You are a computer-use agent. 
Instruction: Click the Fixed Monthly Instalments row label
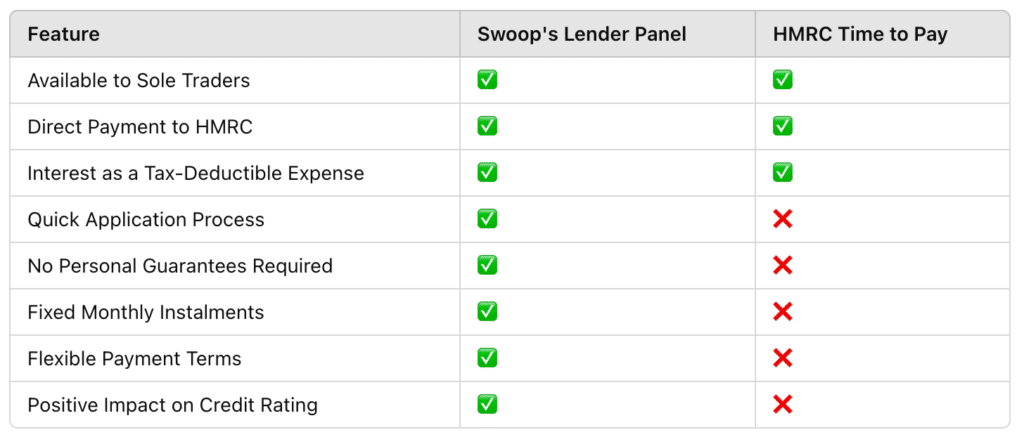point(146,312)
